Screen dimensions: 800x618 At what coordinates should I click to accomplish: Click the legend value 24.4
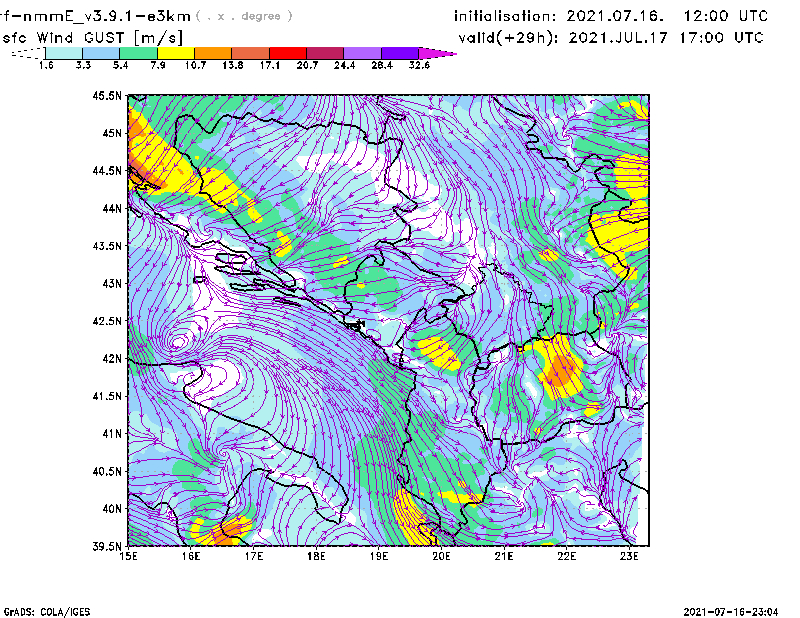[344, 65]
